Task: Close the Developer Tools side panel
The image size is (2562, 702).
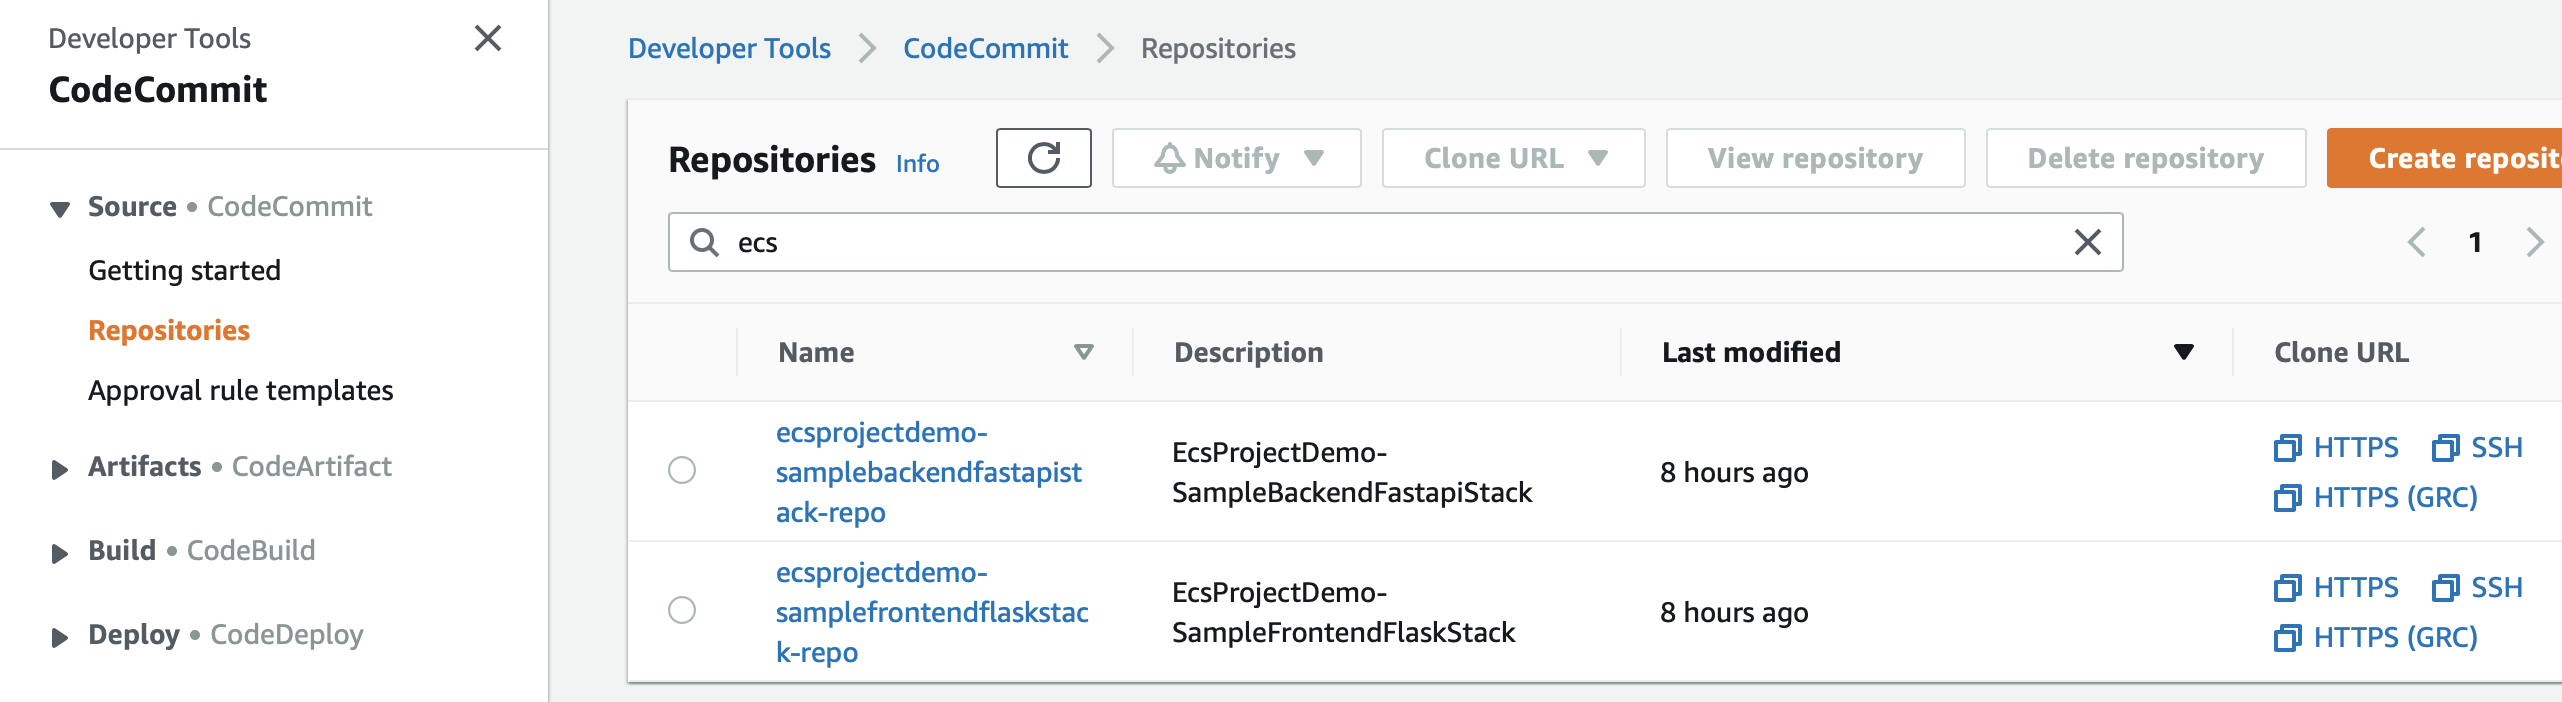Action: click(x=488, y=39)
